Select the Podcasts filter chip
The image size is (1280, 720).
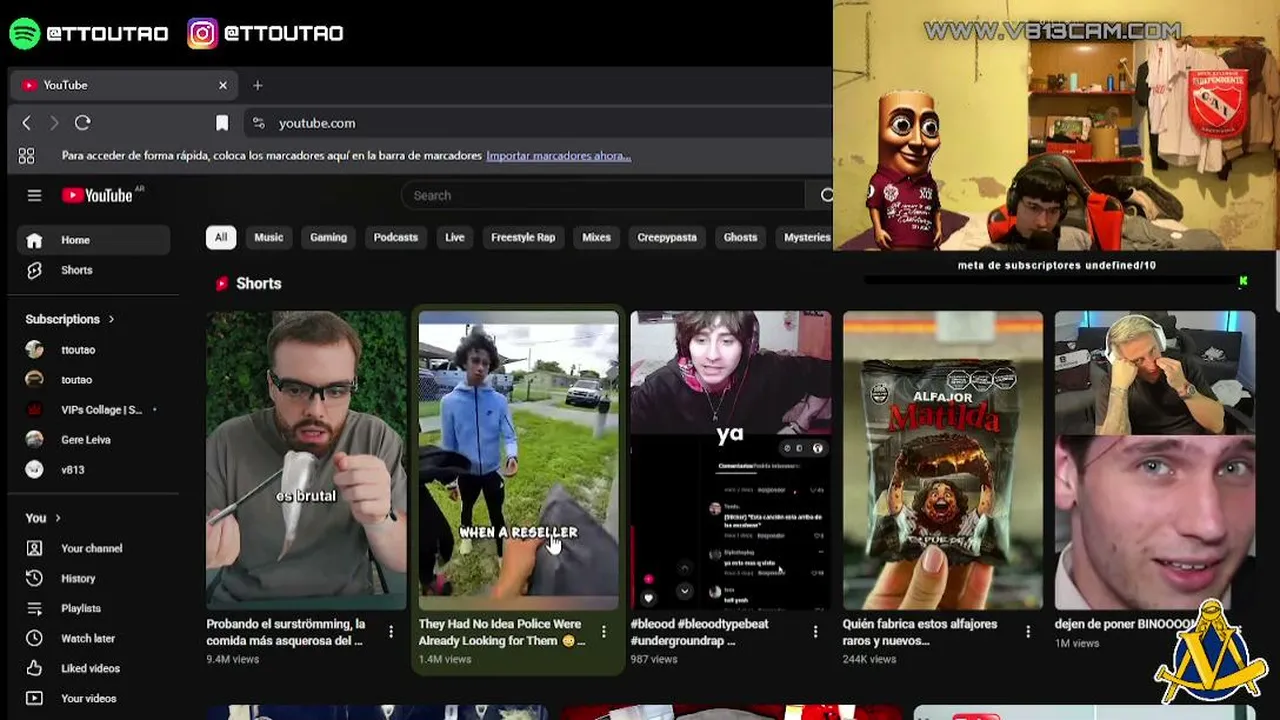pyautogui.click(x=396, y=237)
